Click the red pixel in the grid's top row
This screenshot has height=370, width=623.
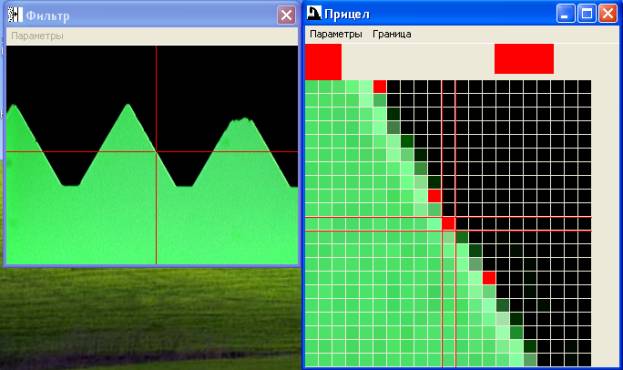pos(380,86)
